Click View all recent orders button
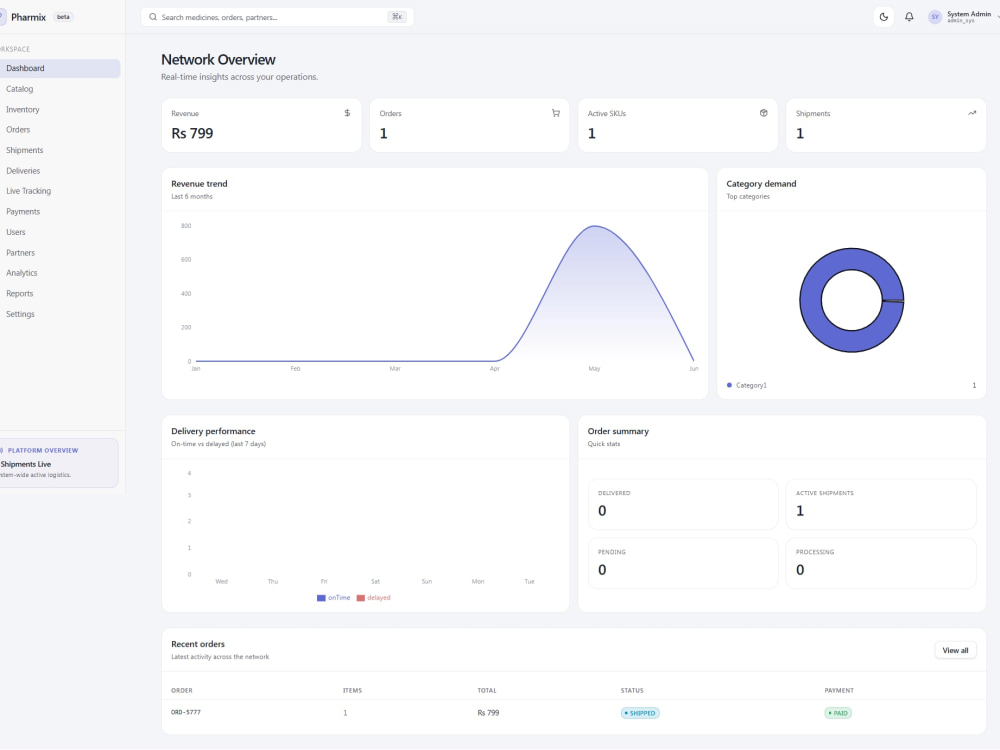This screenshot has width=1000, height=750. point(955,651)
